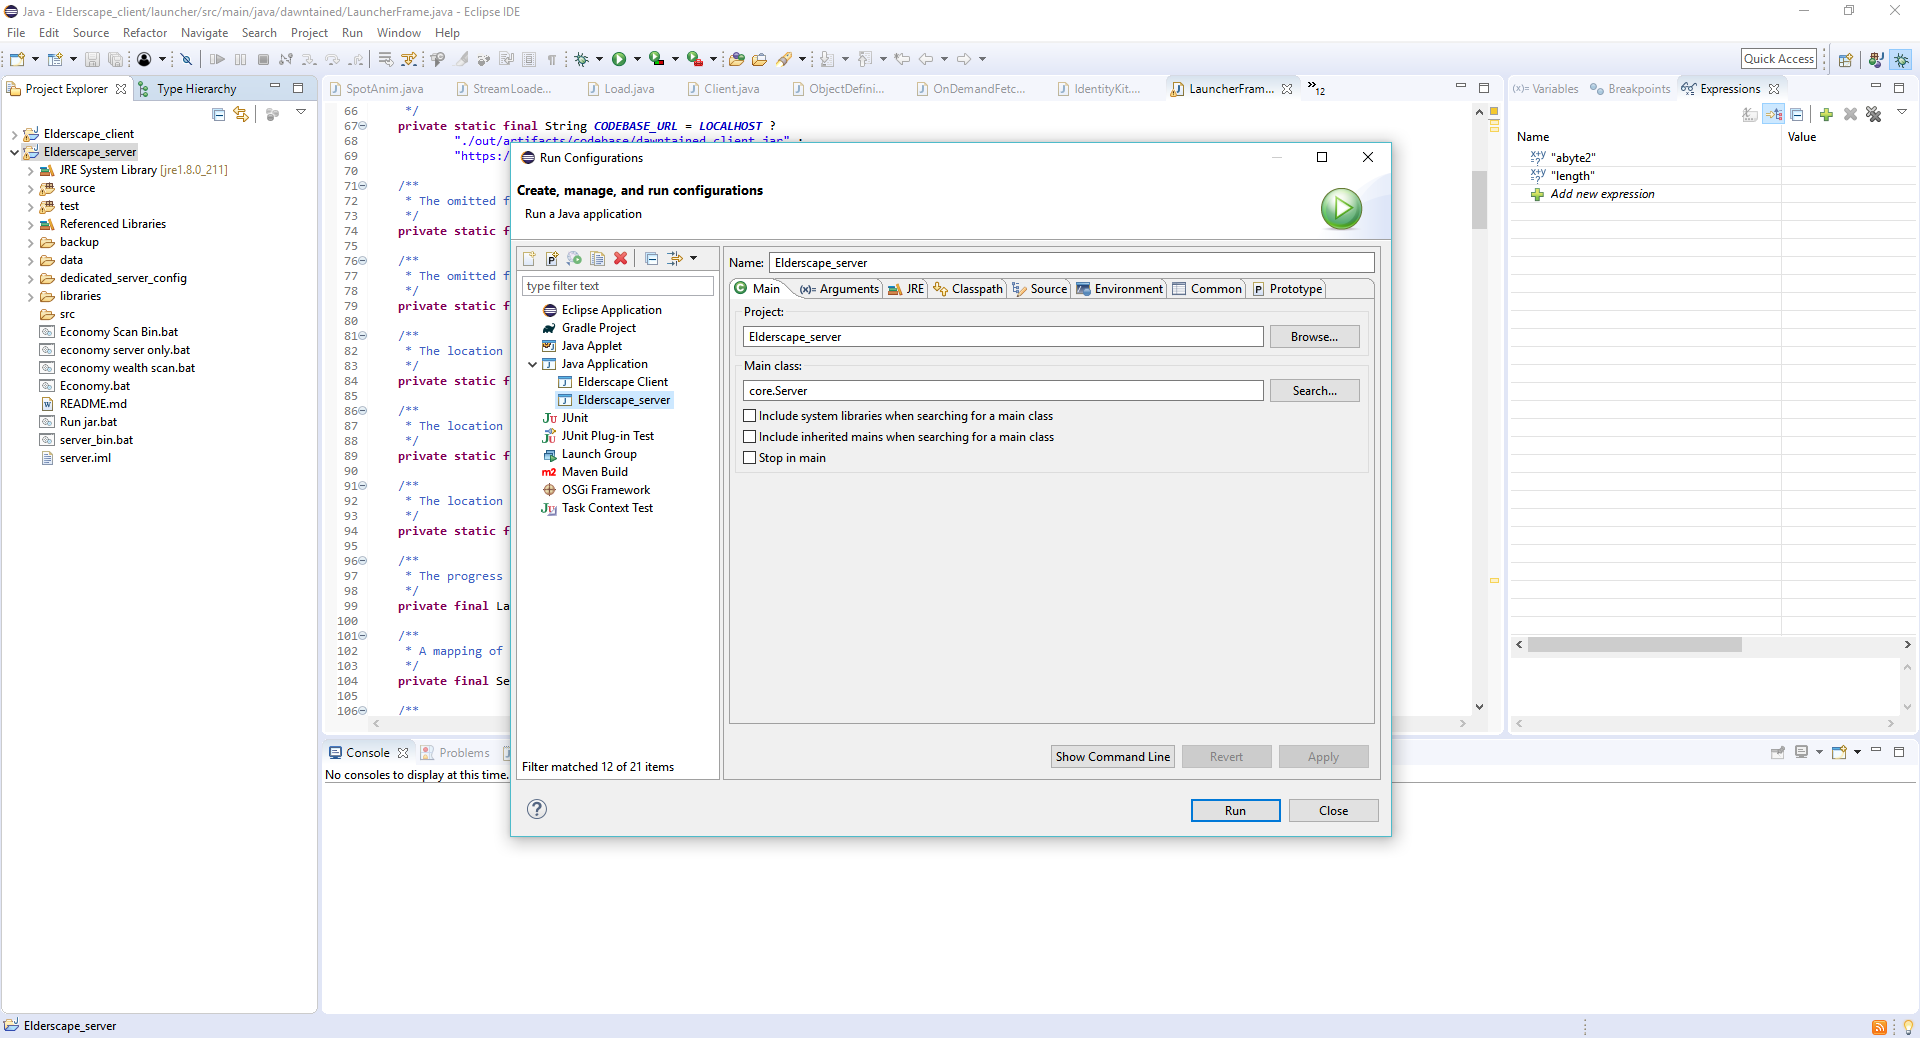The width and height of the screenshot is (1920, 1038).
Task: Click the export launch configuration icon
Action: [x=574, y=259]
